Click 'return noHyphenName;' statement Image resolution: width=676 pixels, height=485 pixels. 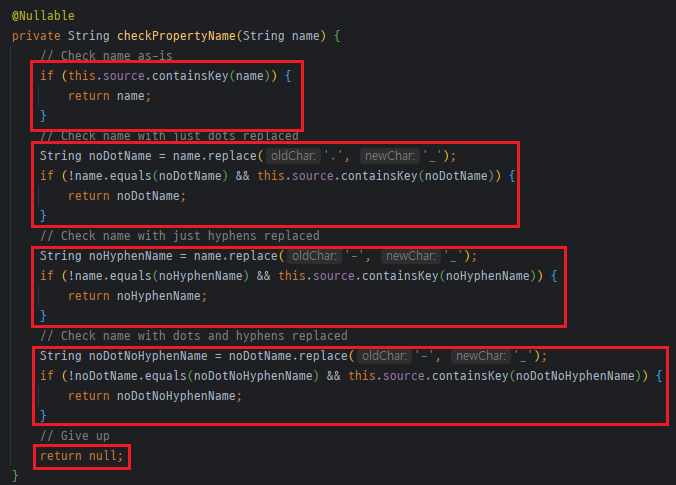(x=138, y=296)
